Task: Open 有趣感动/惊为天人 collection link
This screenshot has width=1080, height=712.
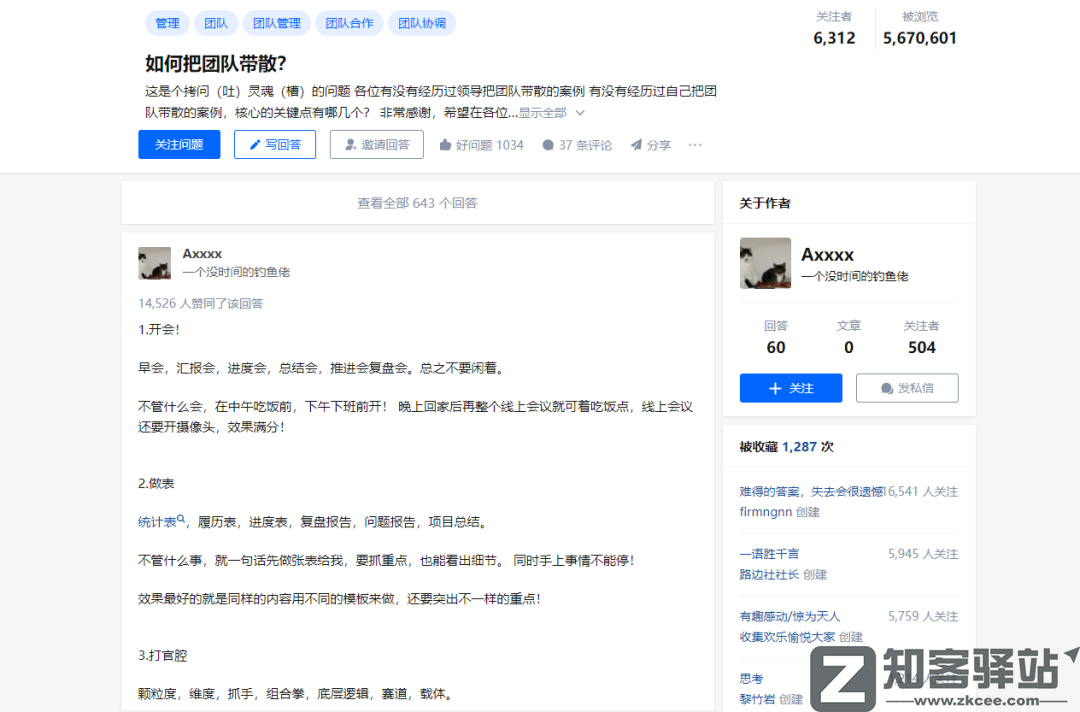Action: [x=790, y=616]
